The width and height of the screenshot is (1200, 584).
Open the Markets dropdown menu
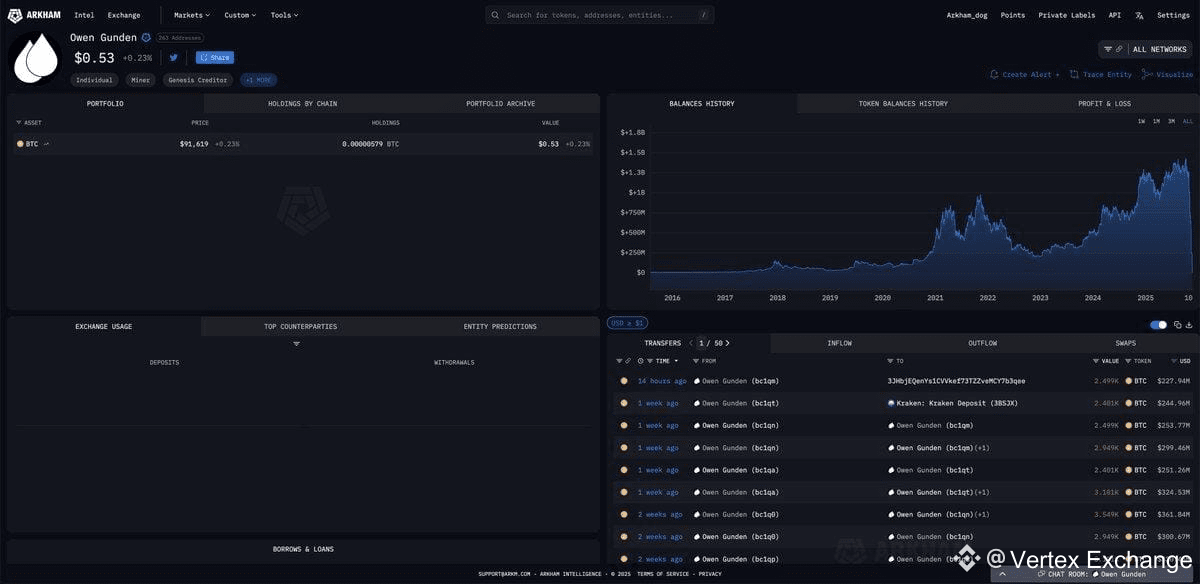tap(190, 15)
